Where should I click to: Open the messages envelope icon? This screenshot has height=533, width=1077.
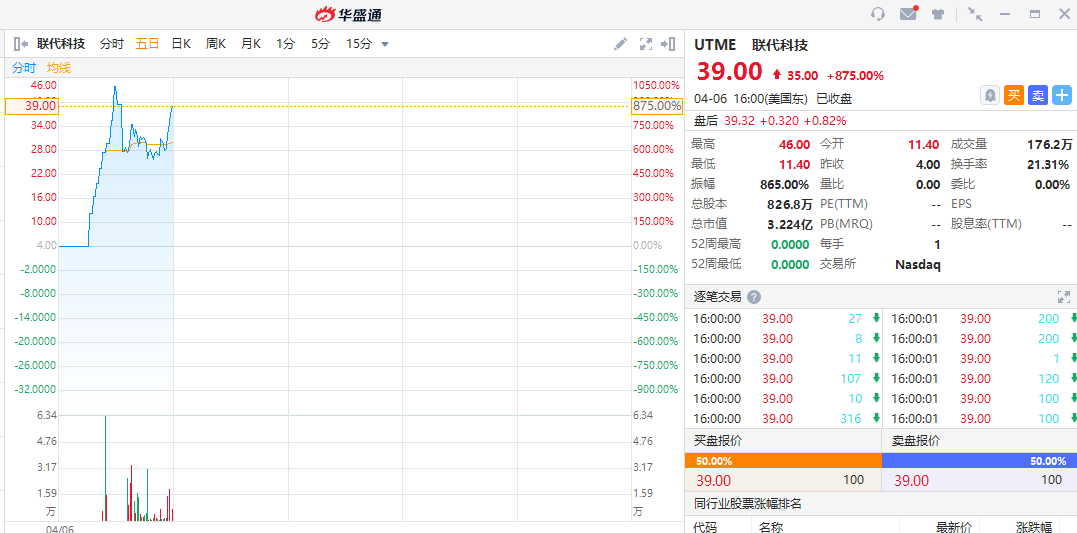point(908,14)
